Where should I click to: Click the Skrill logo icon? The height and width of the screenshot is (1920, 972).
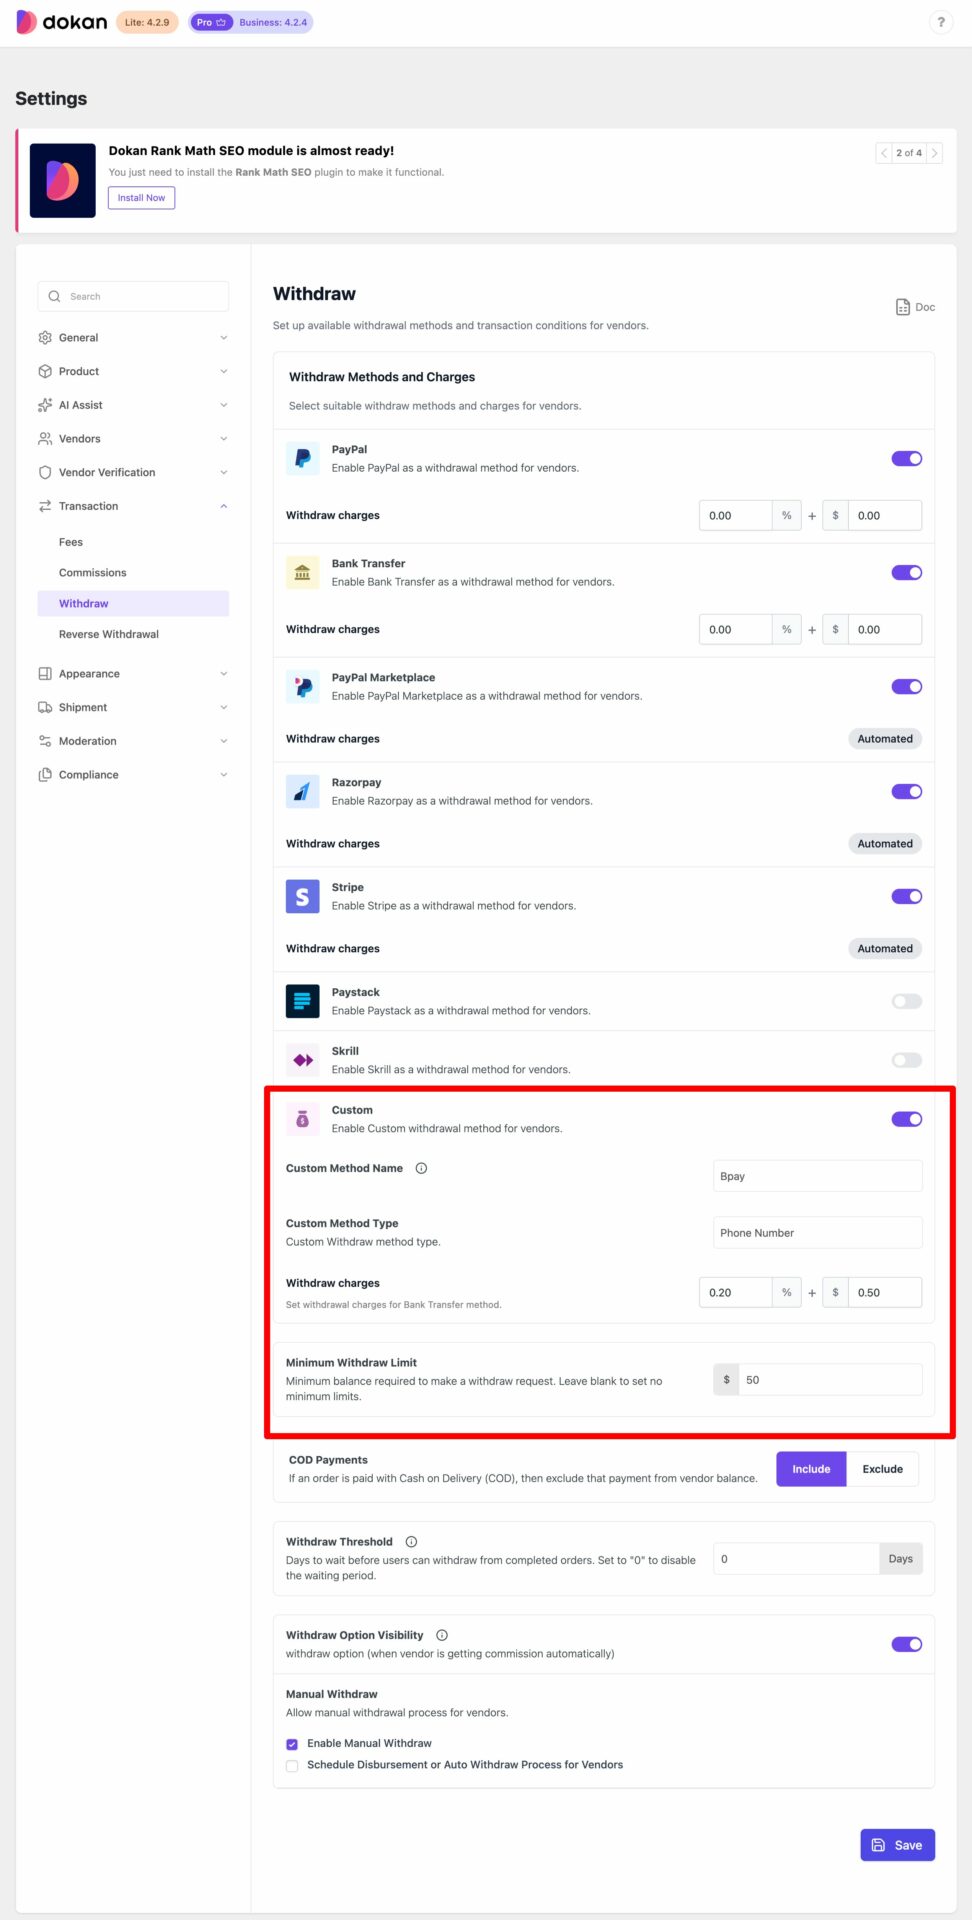pyautogui.click(x=303, y=1060)
